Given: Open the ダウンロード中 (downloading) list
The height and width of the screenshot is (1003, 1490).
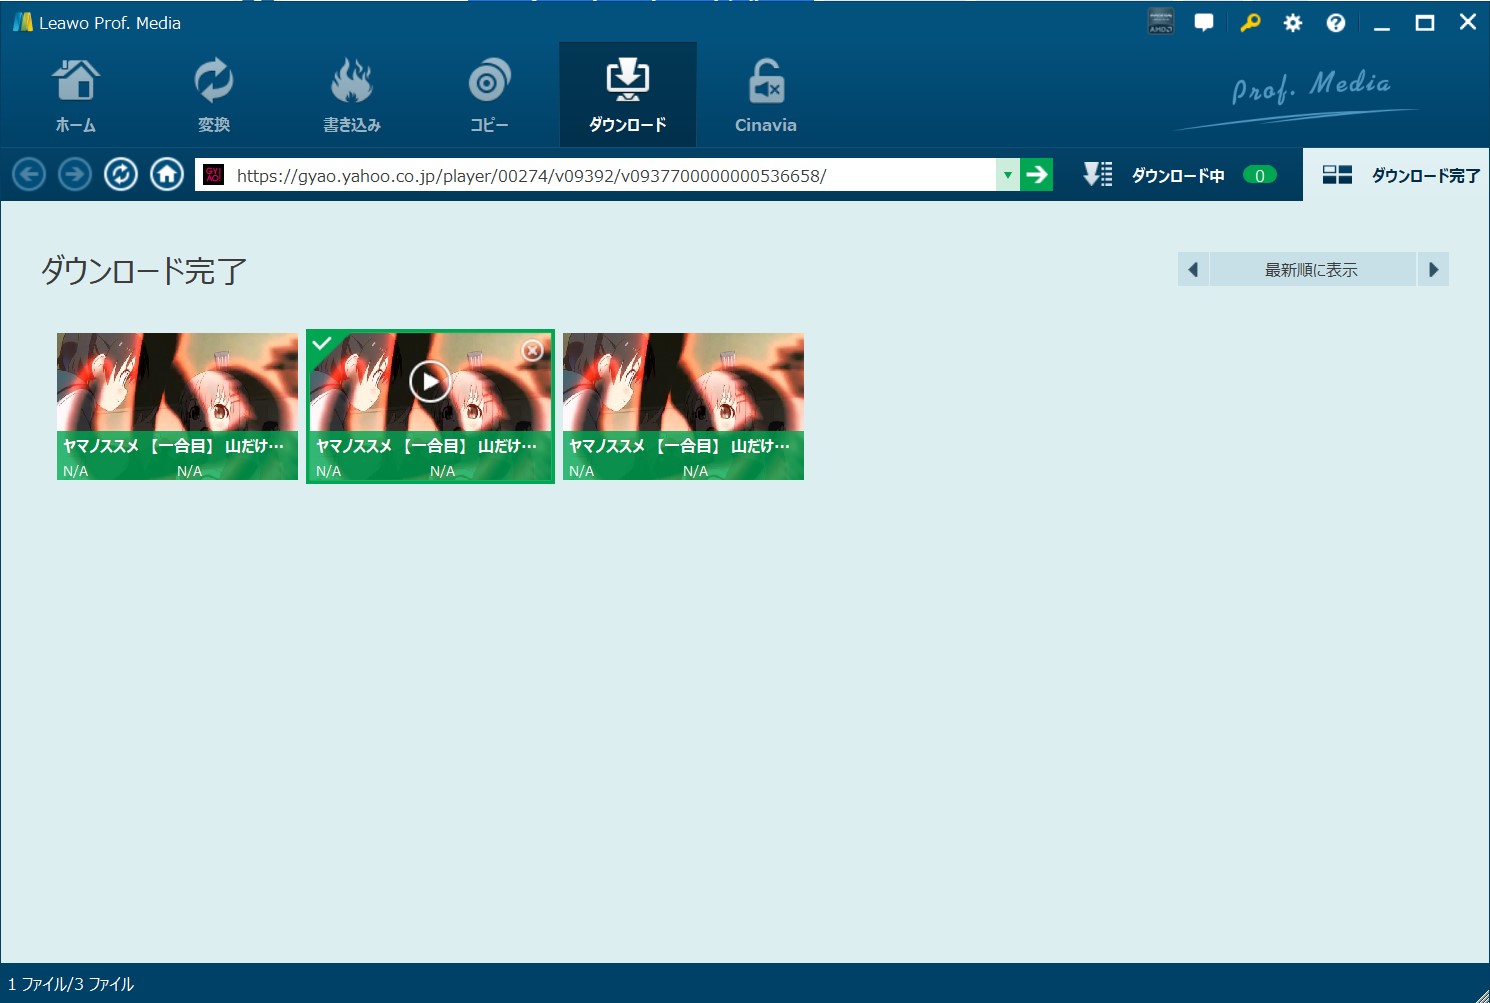Looking at the screenshot, I should pos(1178,175).
